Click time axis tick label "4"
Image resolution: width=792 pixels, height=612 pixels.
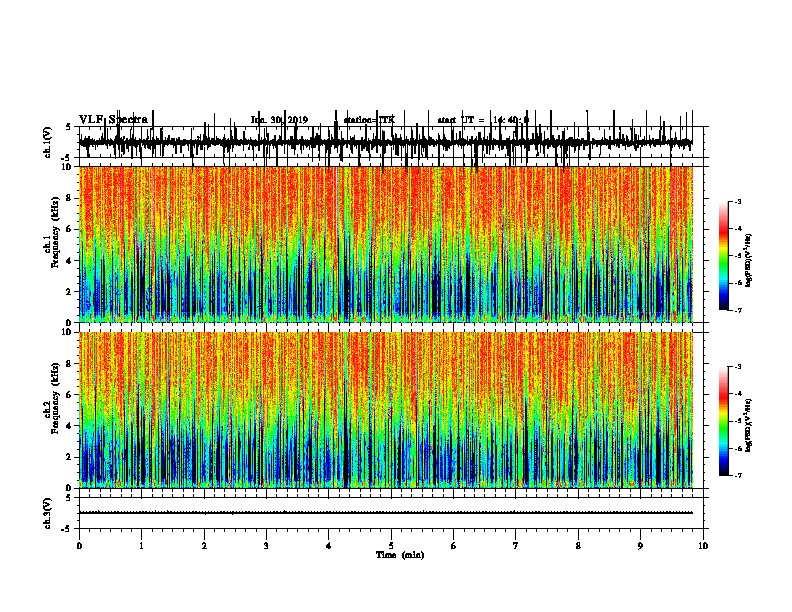tap(329, 546)
